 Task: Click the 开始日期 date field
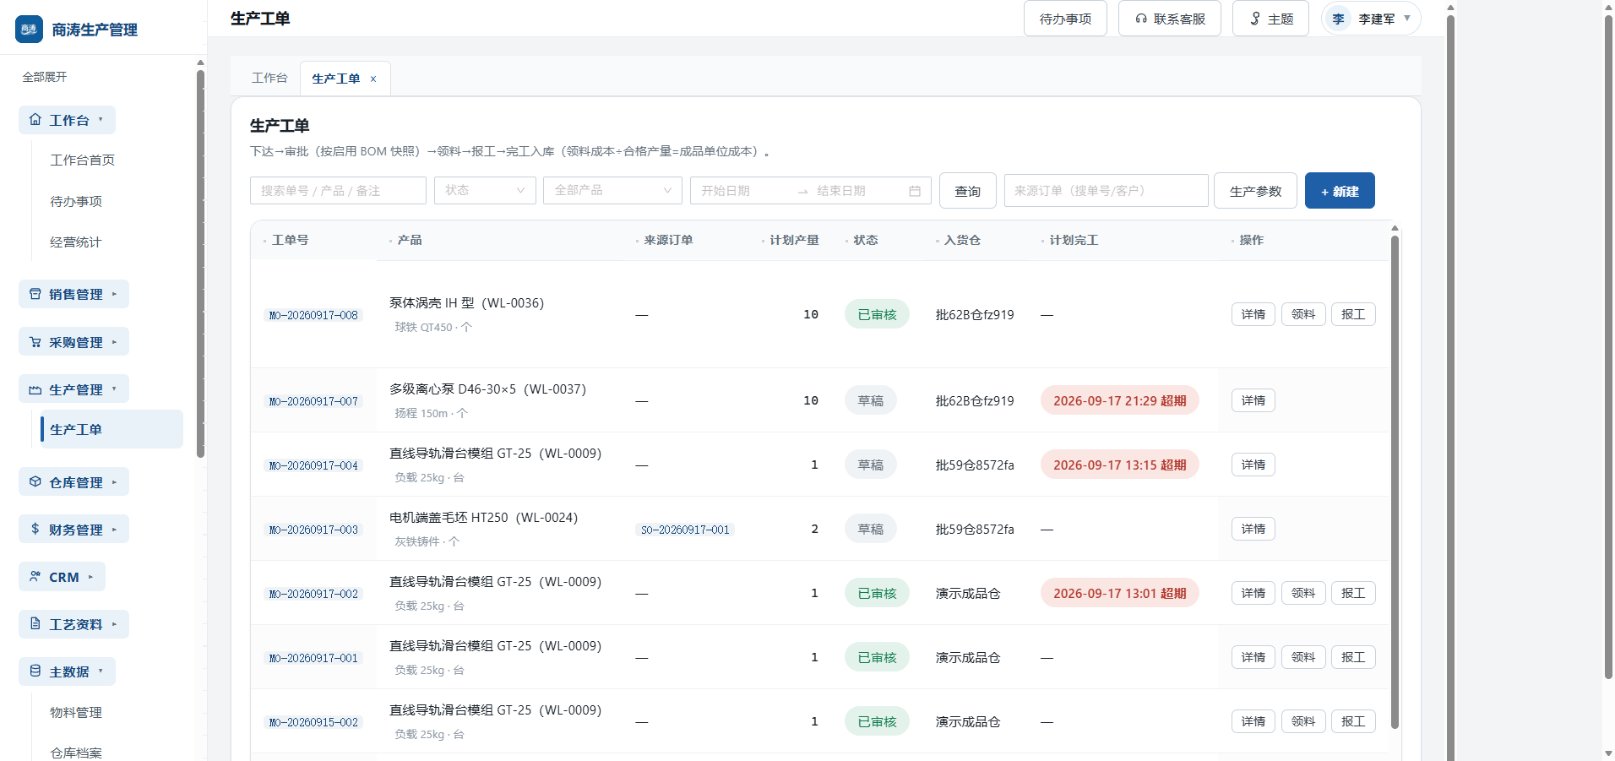[742, 191]
